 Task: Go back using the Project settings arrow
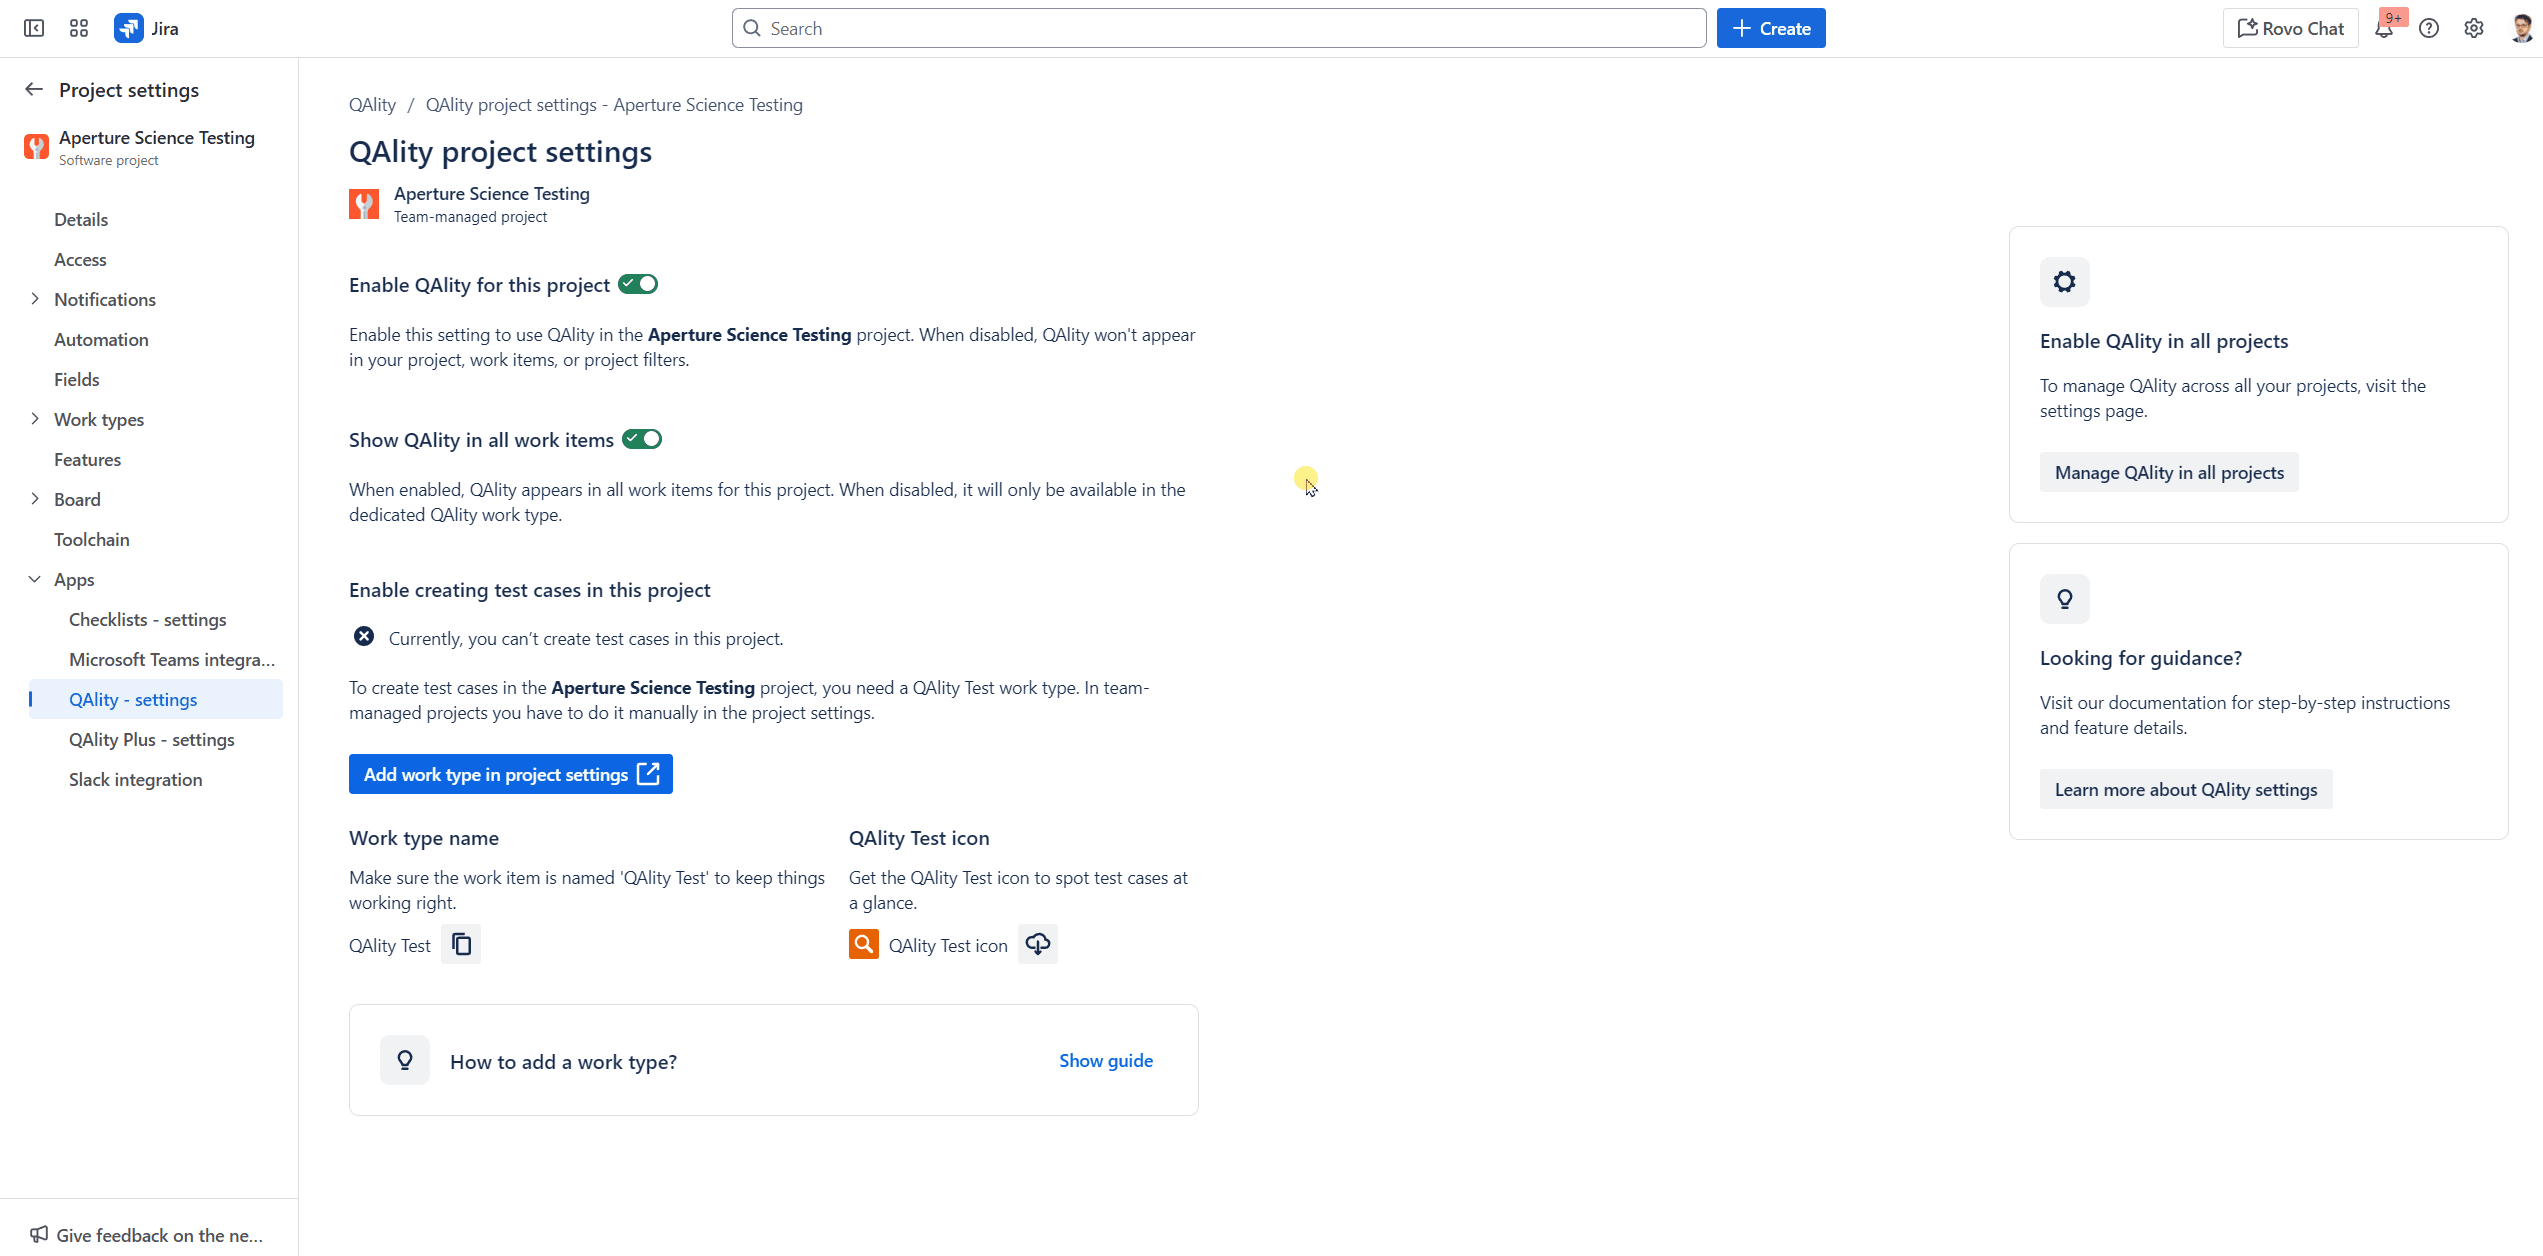click(34, 89)
